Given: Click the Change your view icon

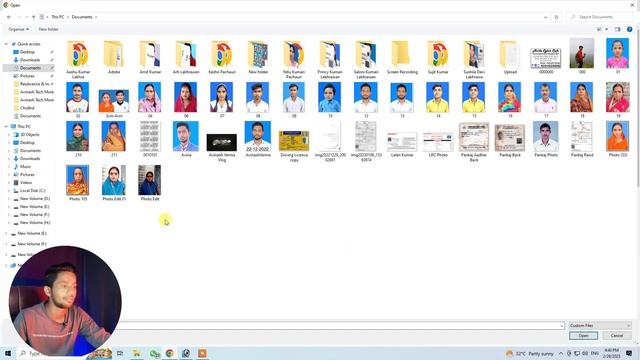Looking at the screenshot, I should [x=599, y=29].
